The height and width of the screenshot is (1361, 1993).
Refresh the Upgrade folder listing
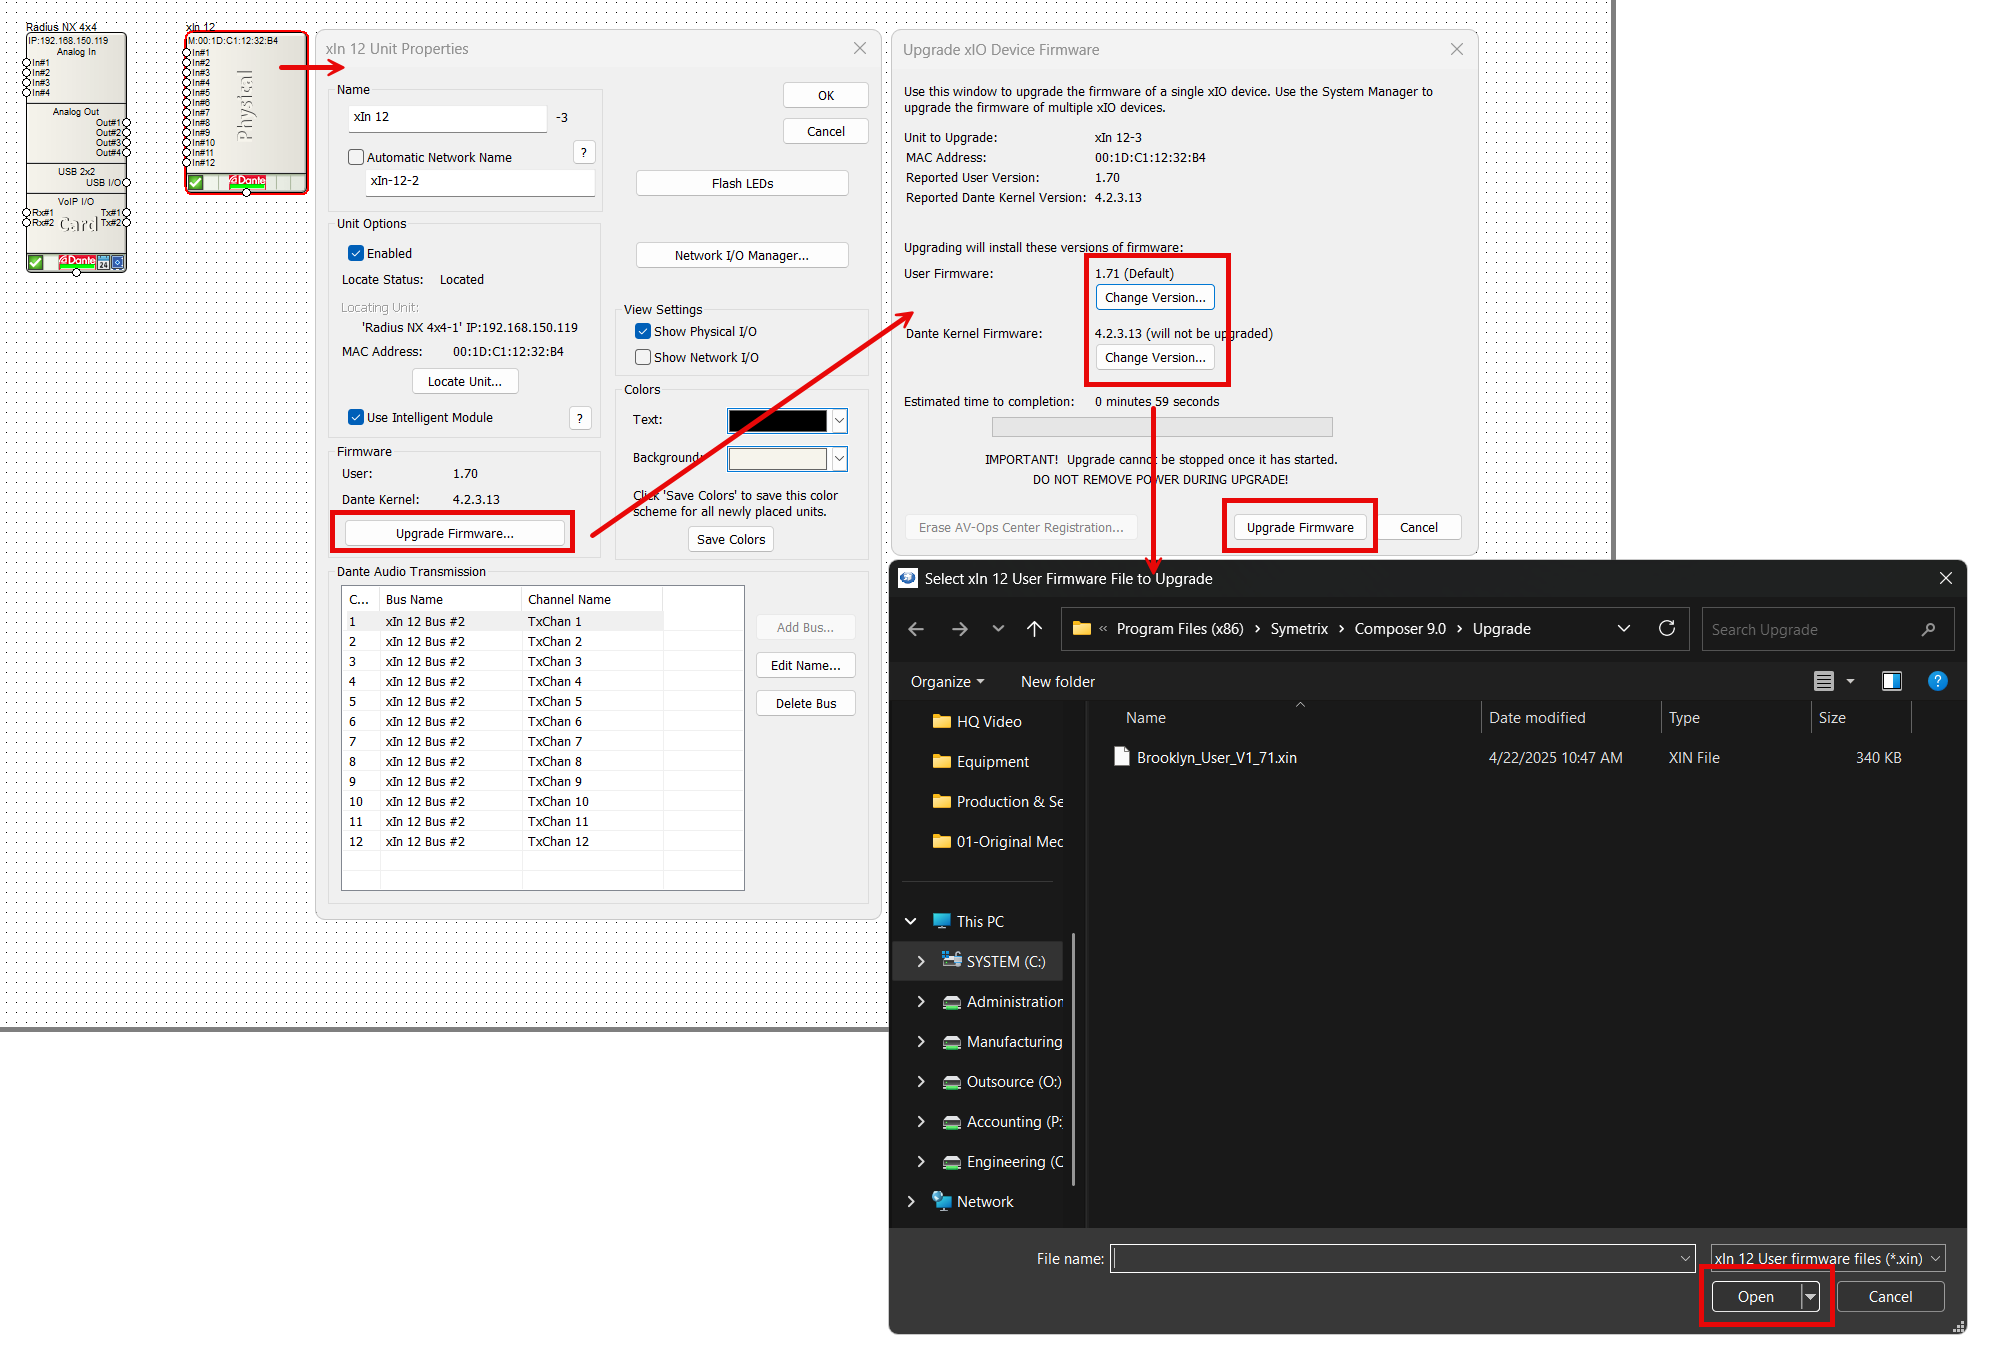tap(1667, 628)
